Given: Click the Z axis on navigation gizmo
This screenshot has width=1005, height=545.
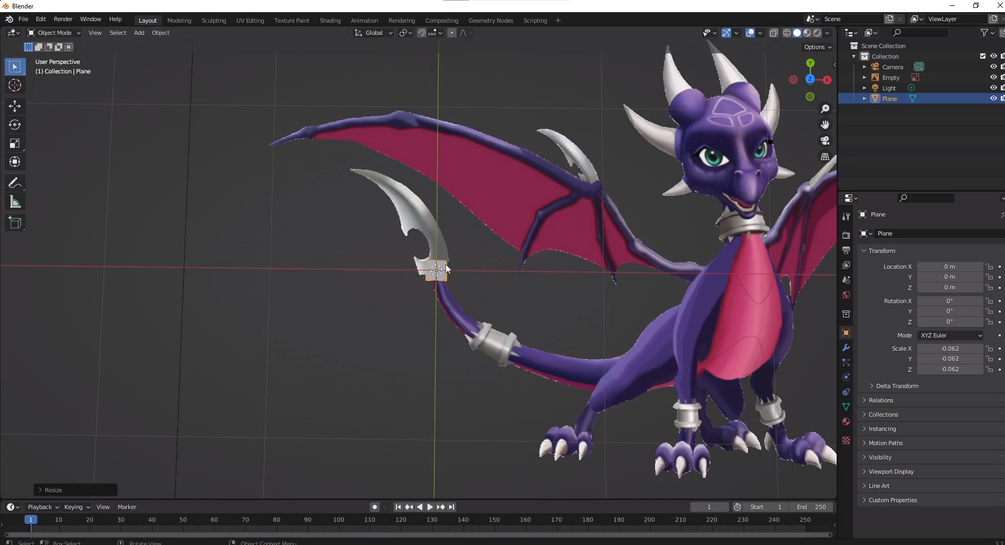Looking at the screenshot, I should pyautogui.click(x=810, y=79).
